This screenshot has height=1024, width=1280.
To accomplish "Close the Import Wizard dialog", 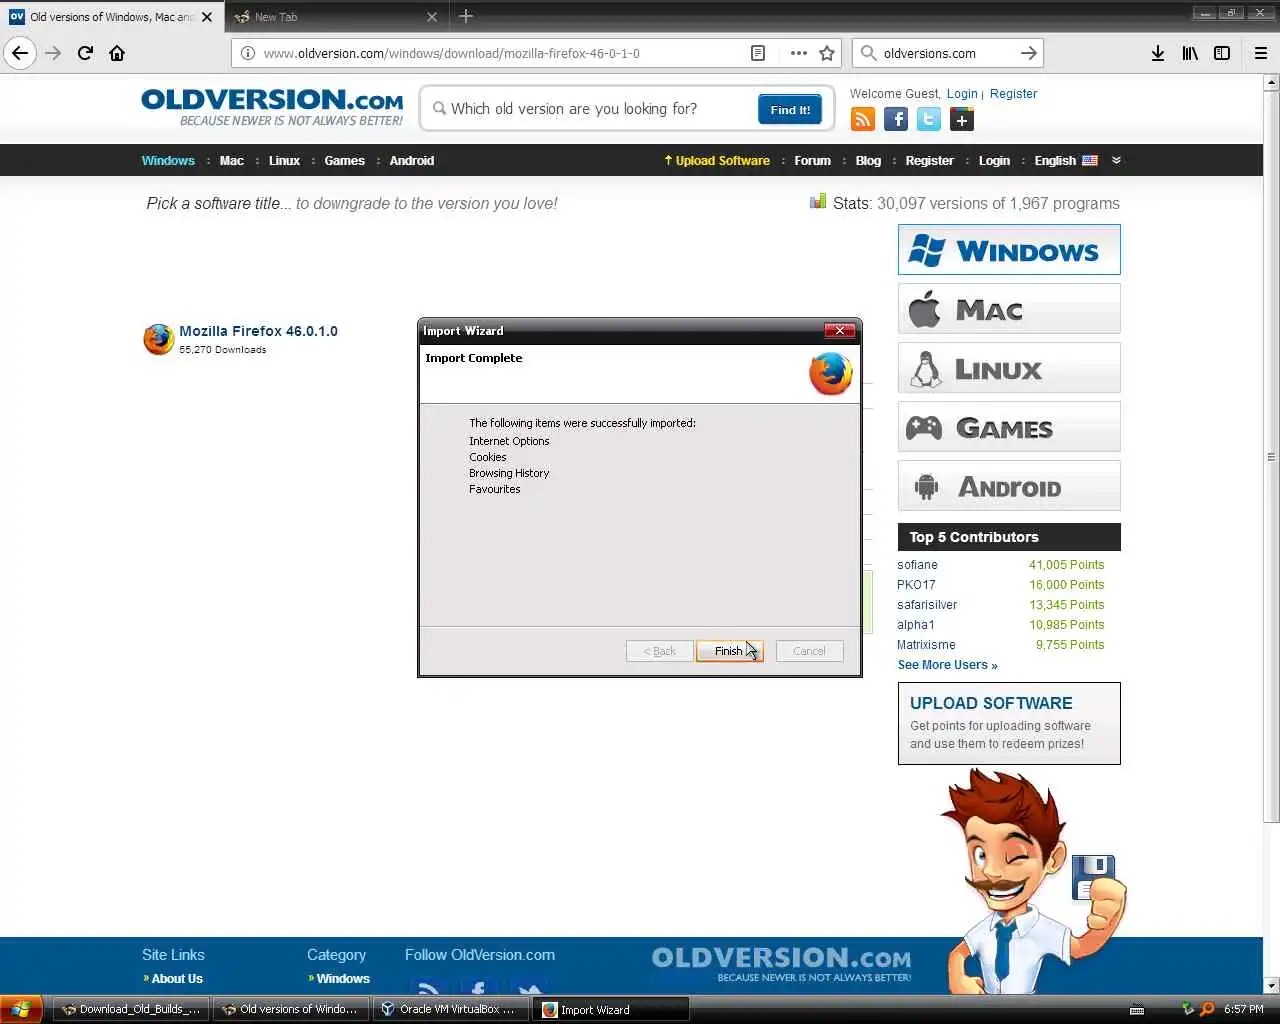I will [x=839, y=331].
